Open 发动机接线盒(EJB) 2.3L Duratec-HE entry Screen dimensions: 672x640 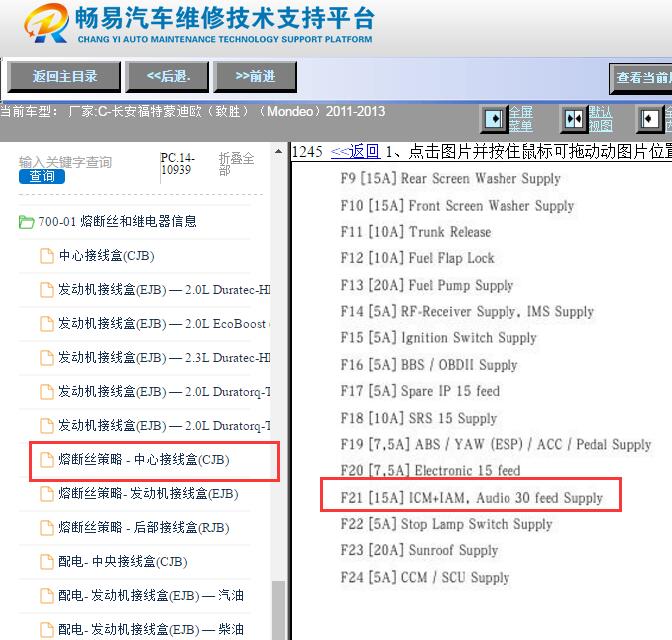[164, 358]
